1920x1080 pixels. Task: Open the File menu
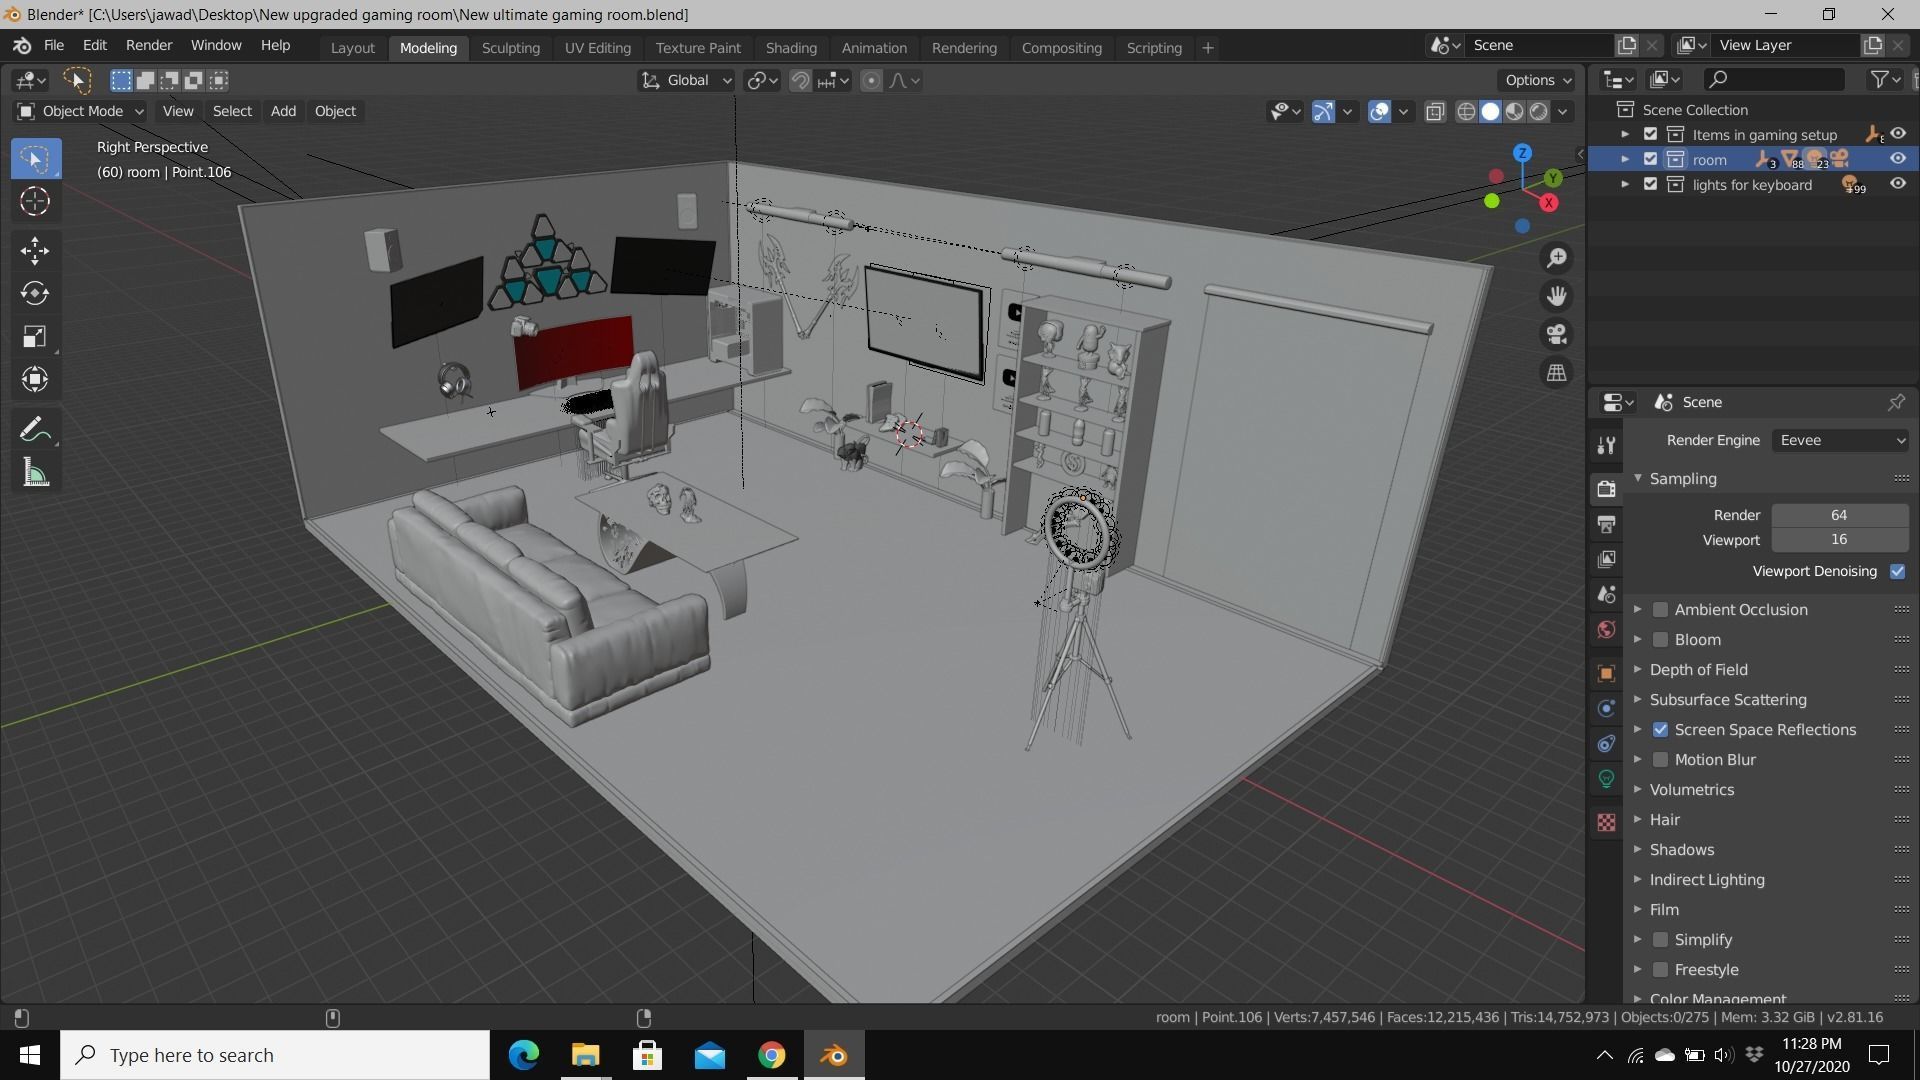54,46
